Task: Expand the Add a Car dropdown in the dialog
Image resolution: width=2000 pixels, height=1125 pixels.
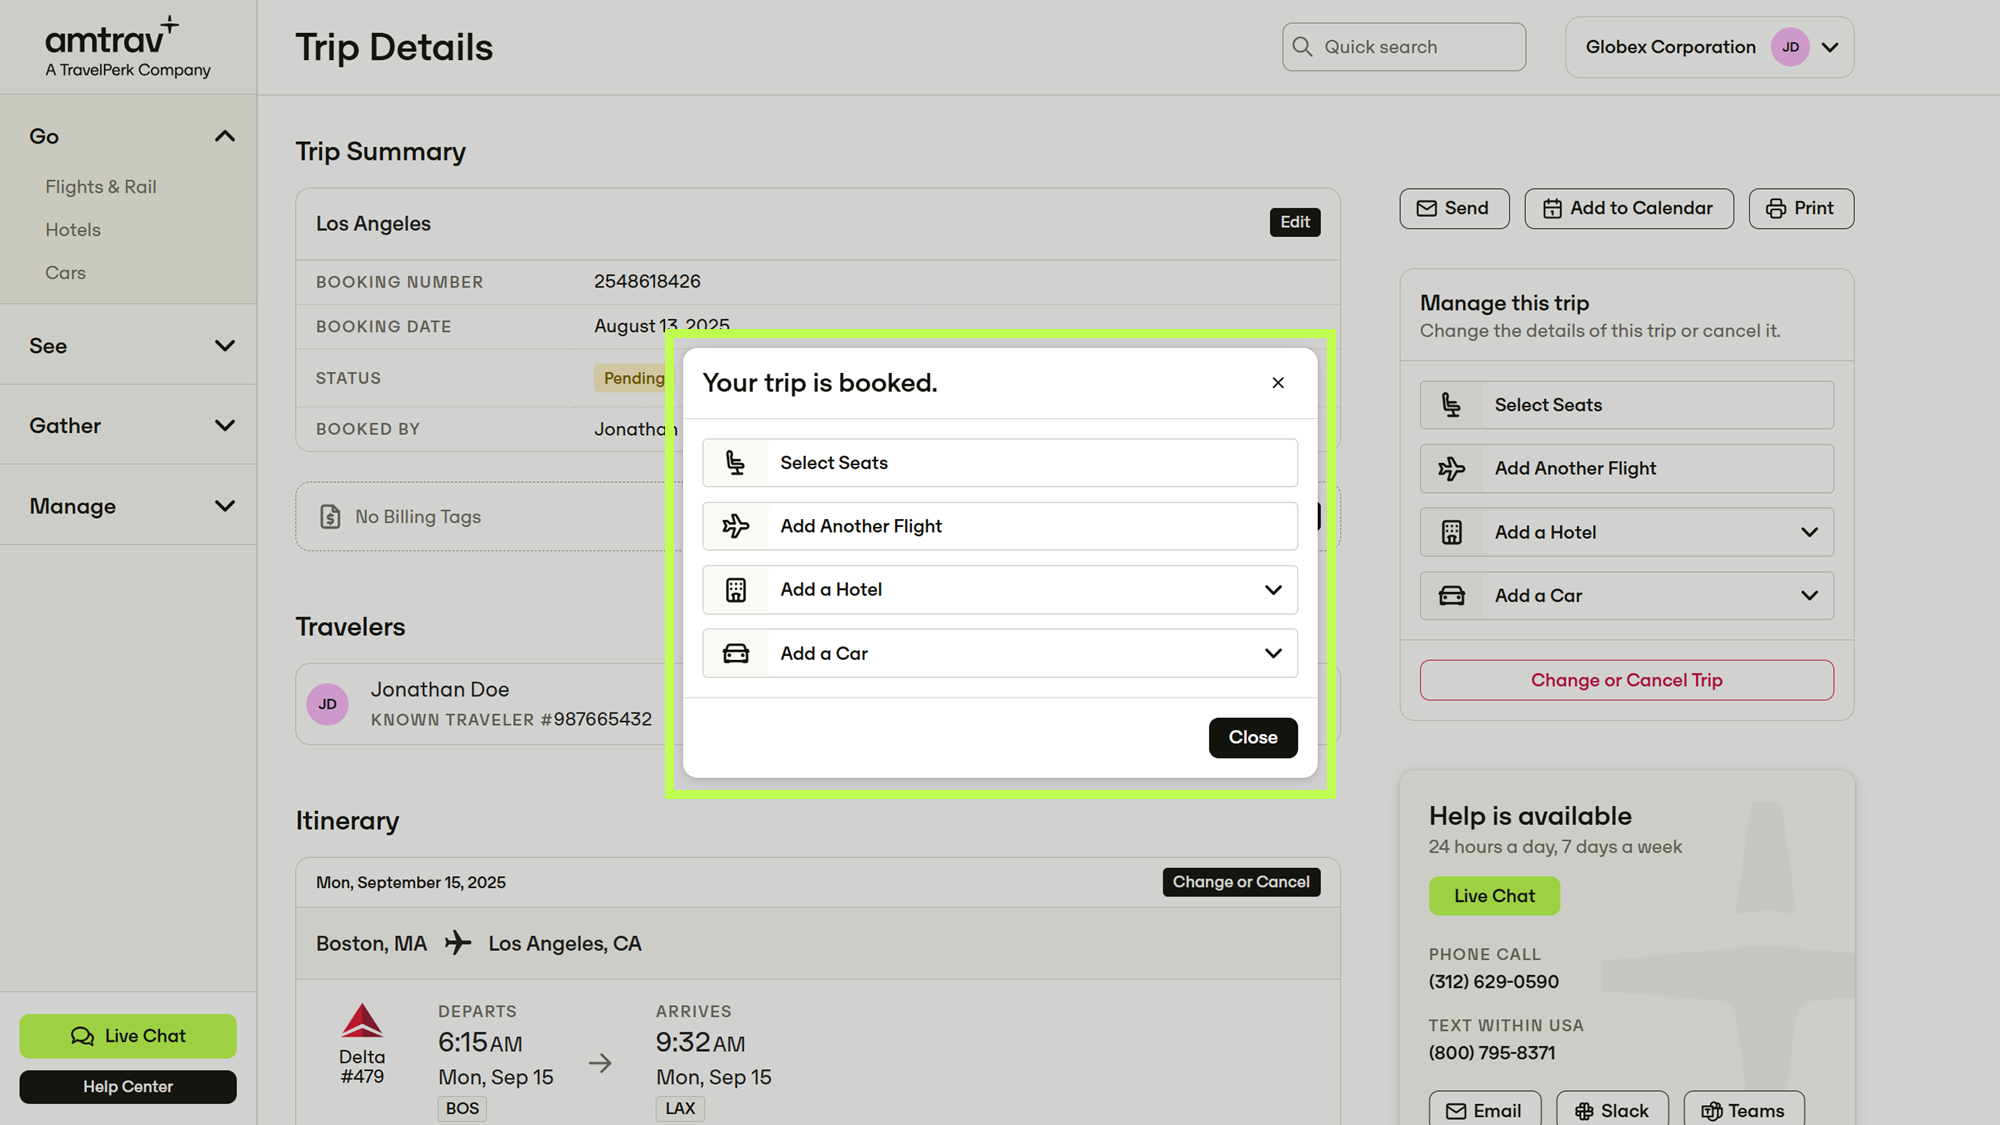Action: click(x=1273, y=653)
